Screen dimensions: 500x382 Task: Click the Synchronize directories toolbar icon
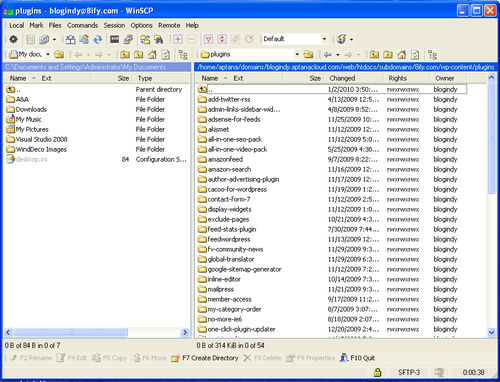point(84,39)
